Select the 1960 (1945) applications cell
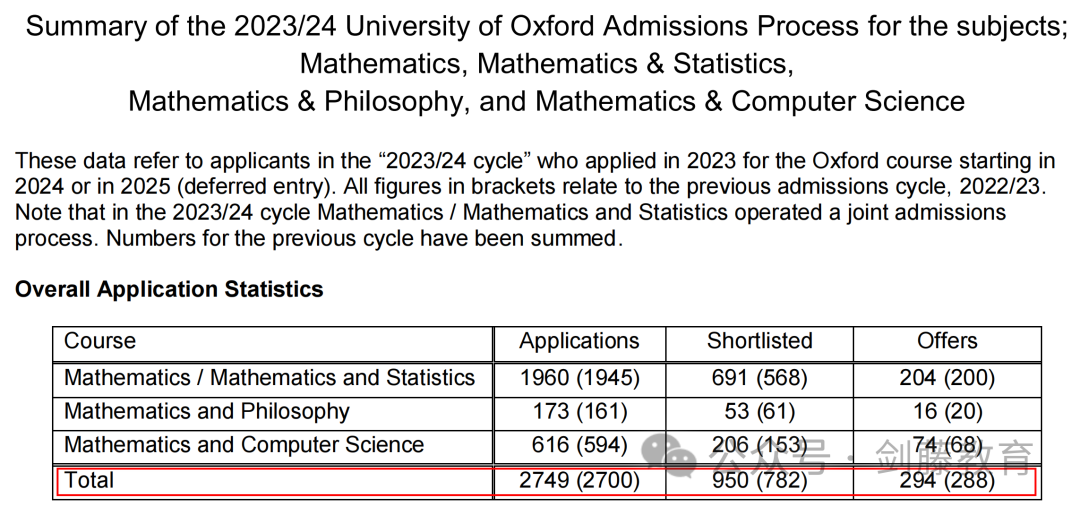1080x515 pixels. click(x=579, y=378)
